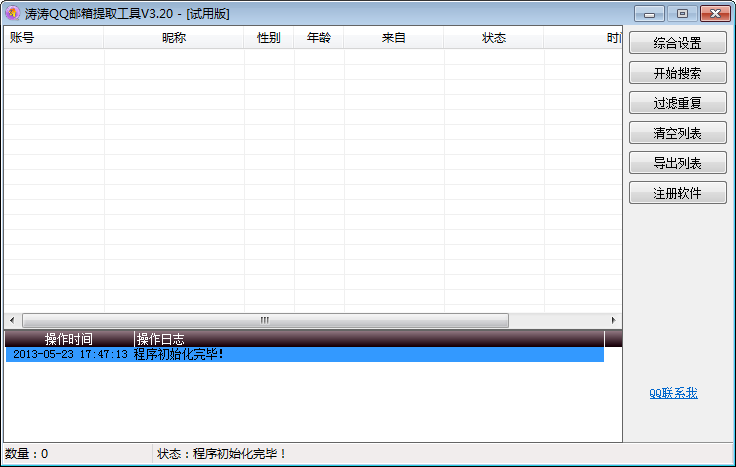
Task: Click the horizontal scrollbar thumb
Action: click(265, 320)
